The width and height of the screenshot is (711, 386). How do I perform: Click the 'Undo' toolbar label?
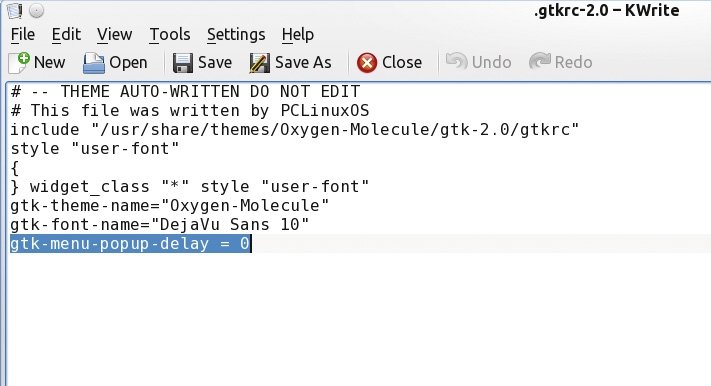pyautogui.click(x=492, y=63)
